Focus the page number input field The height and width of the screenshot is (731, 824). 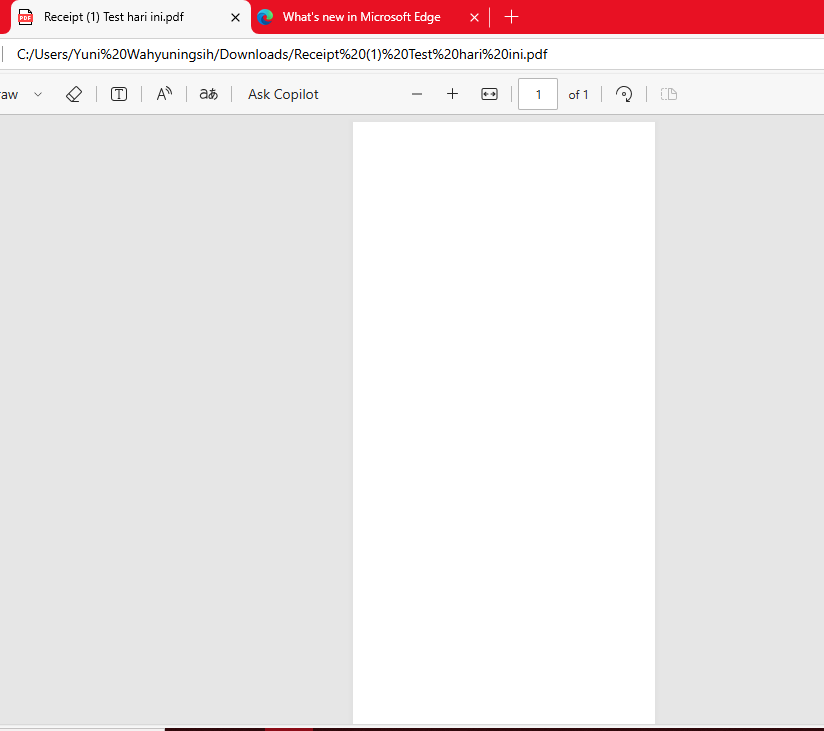click(538, 95)
